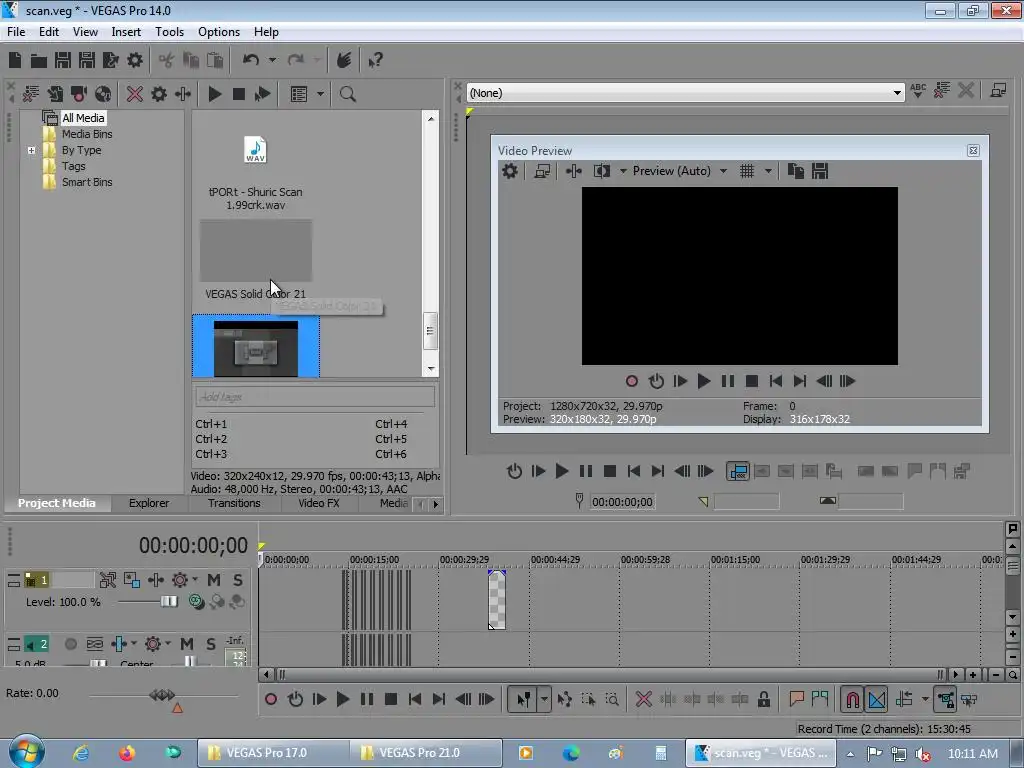Click the Save project icon
Viewport: 1024px width, 768px height.
pos(63,61)
